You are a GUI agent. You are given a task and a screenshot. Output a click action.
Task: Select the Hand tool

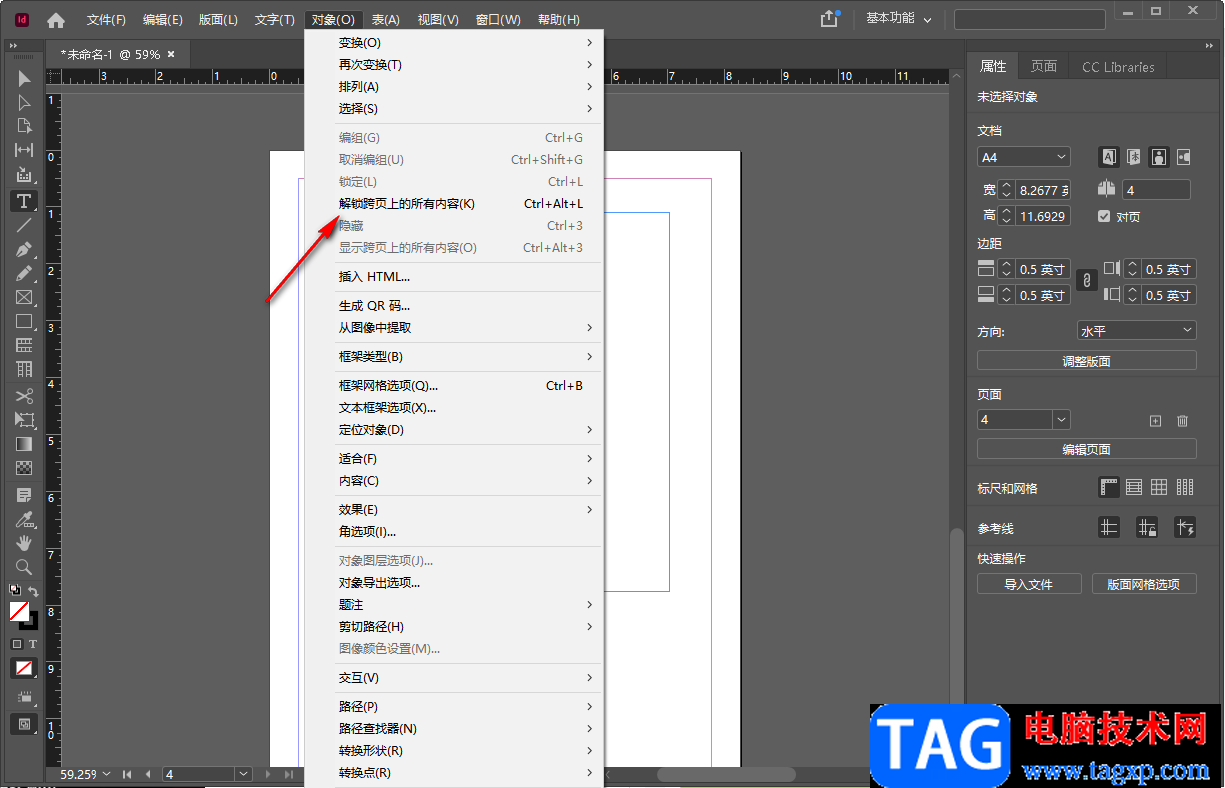pyautogui.click(x=24, y=543)
